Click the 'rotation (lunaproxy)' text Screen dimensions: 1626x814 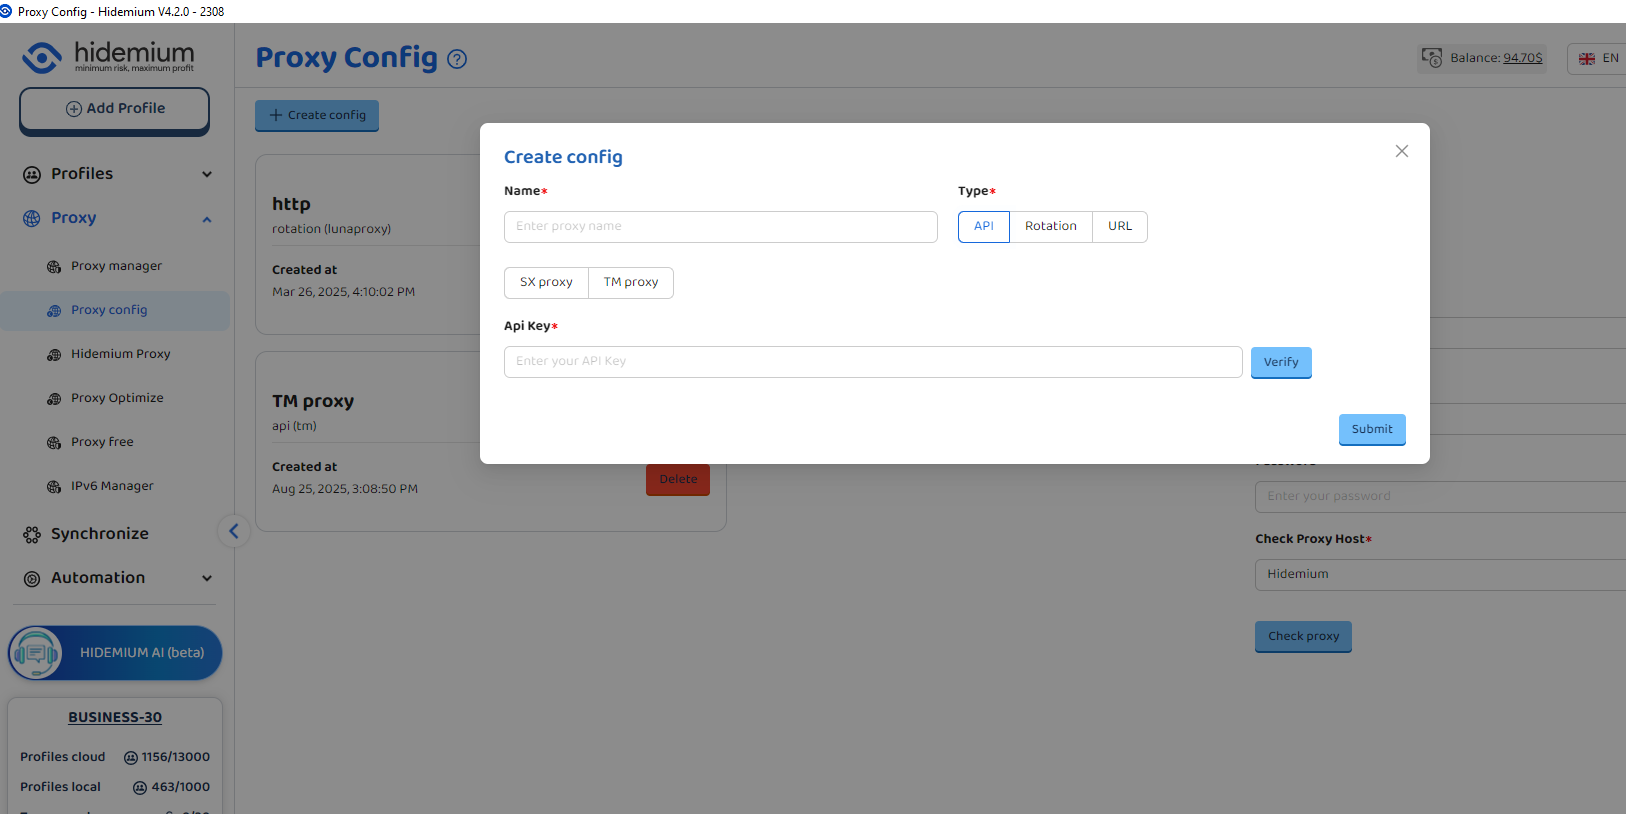(x=331, y=229)
